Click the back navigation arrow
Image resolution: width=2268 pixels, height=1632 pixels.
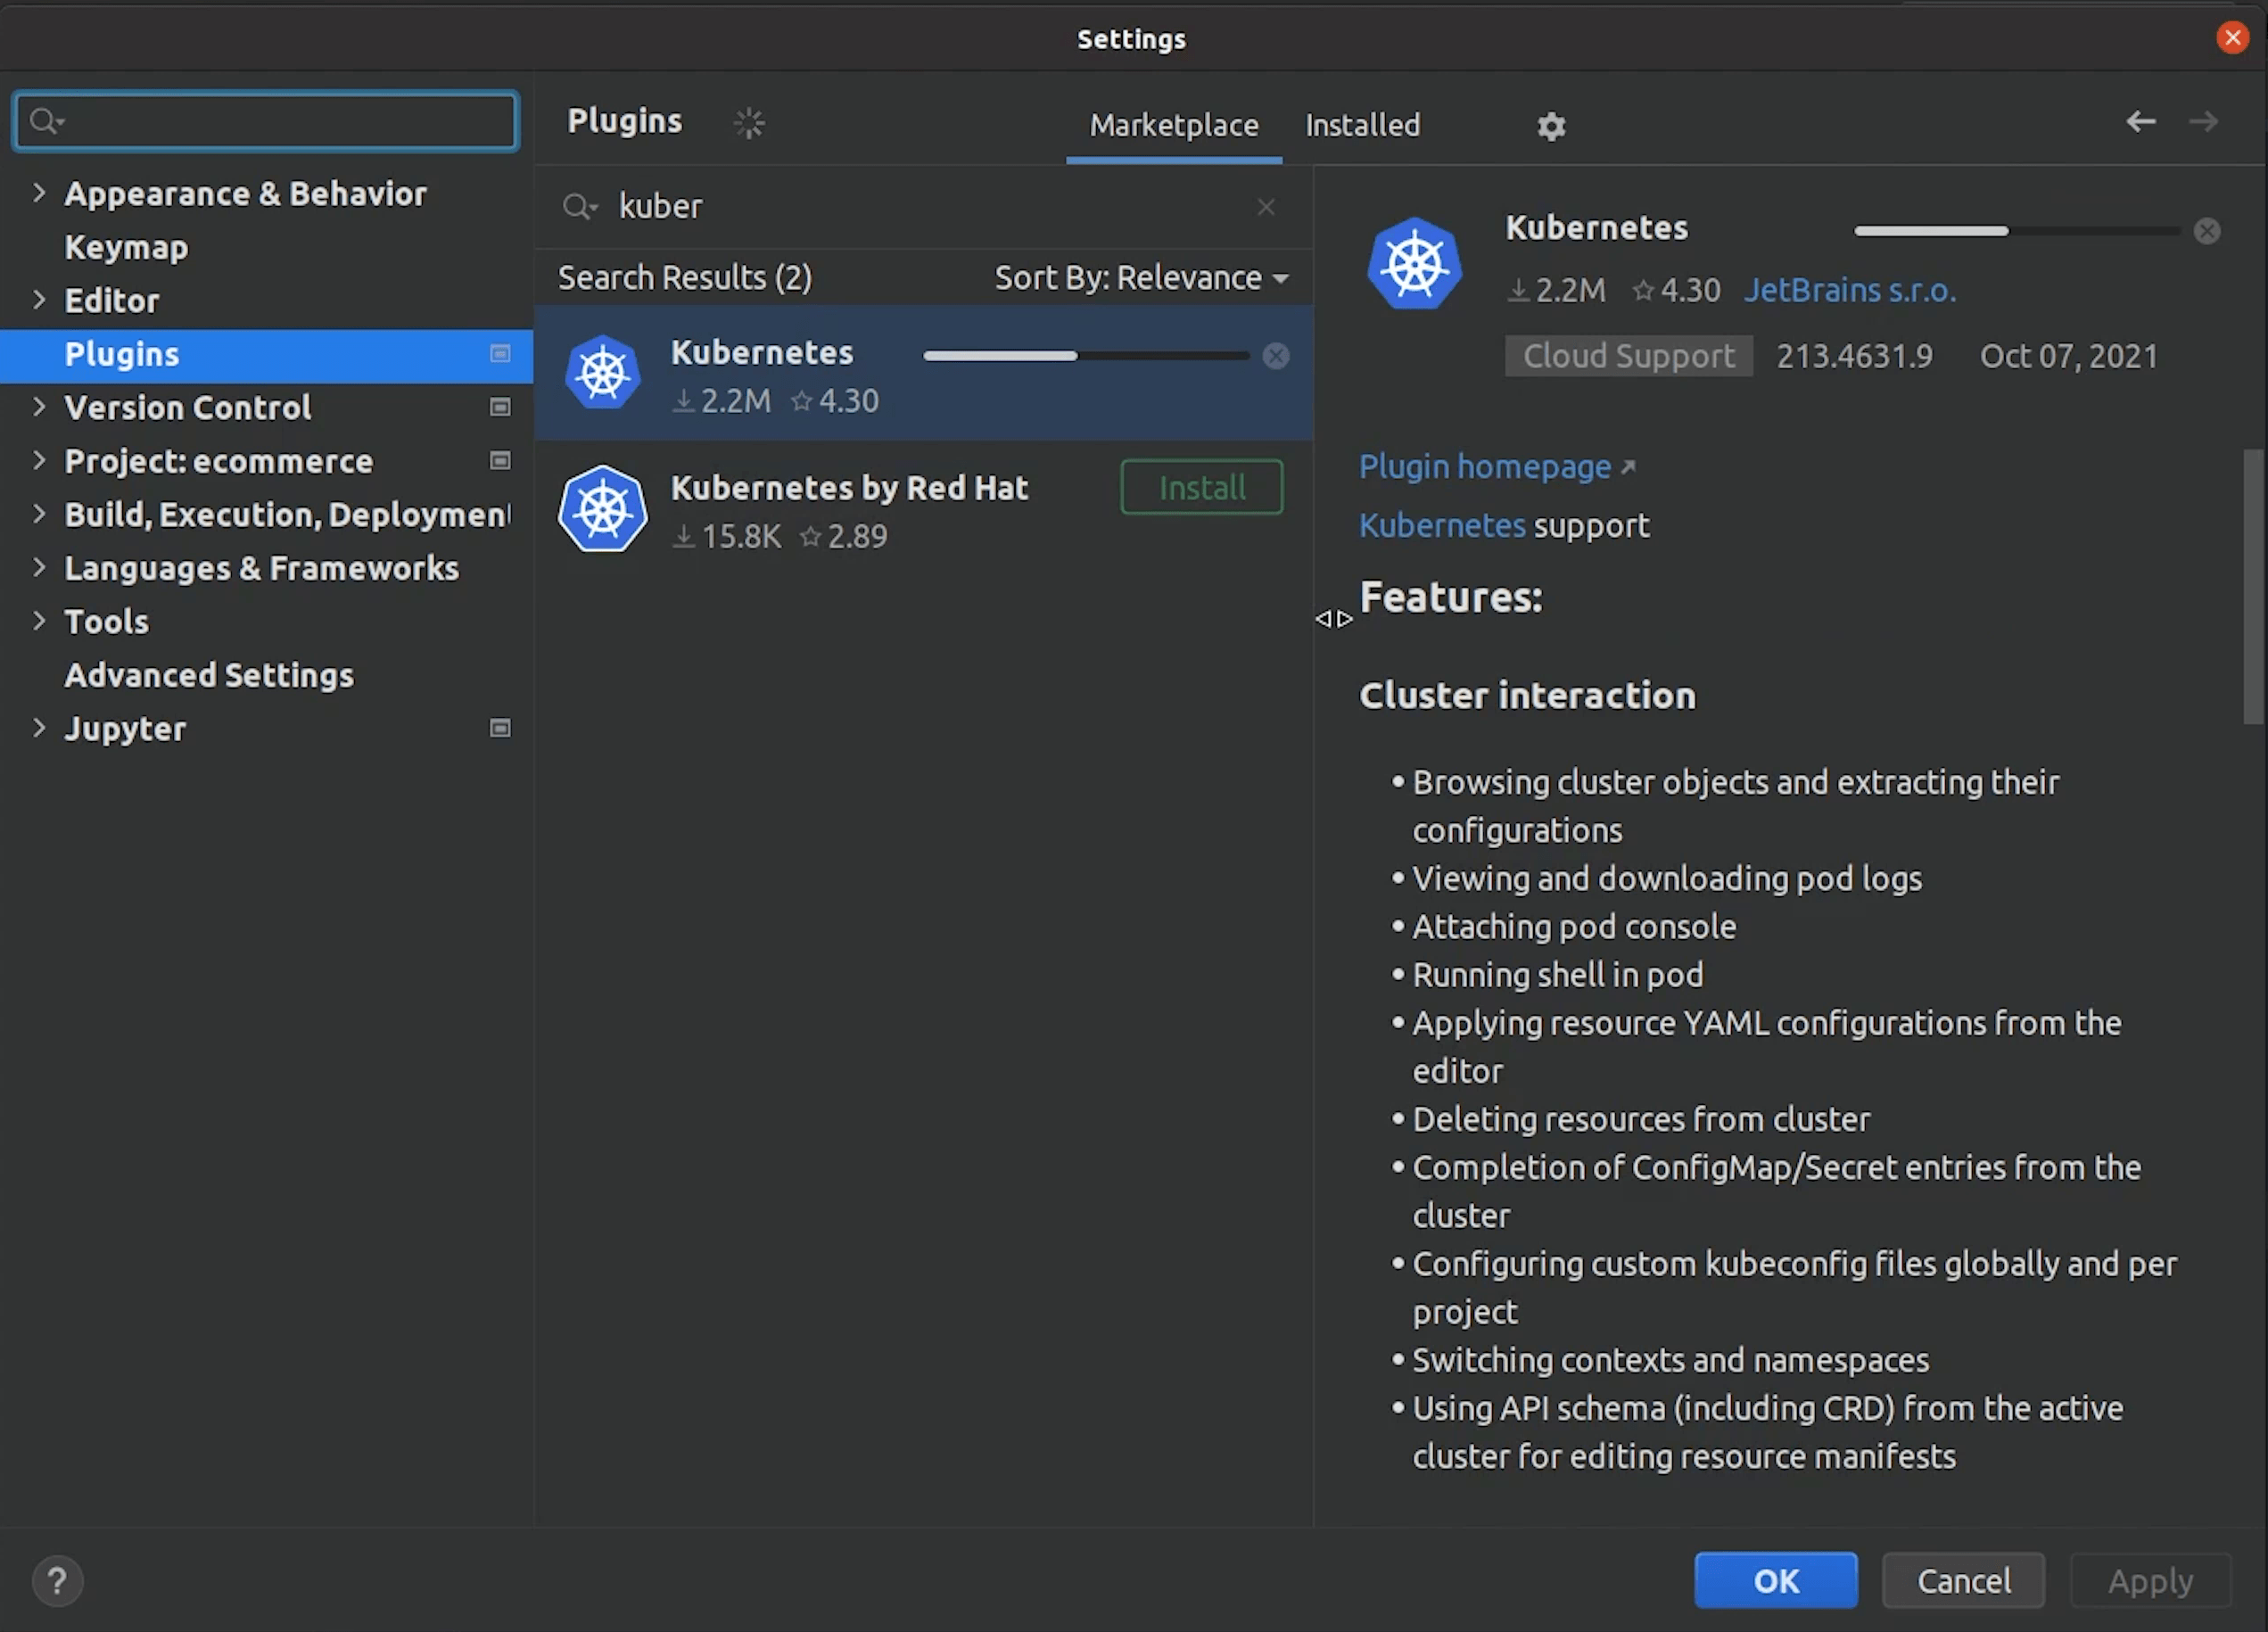(x=2139, y=122)
